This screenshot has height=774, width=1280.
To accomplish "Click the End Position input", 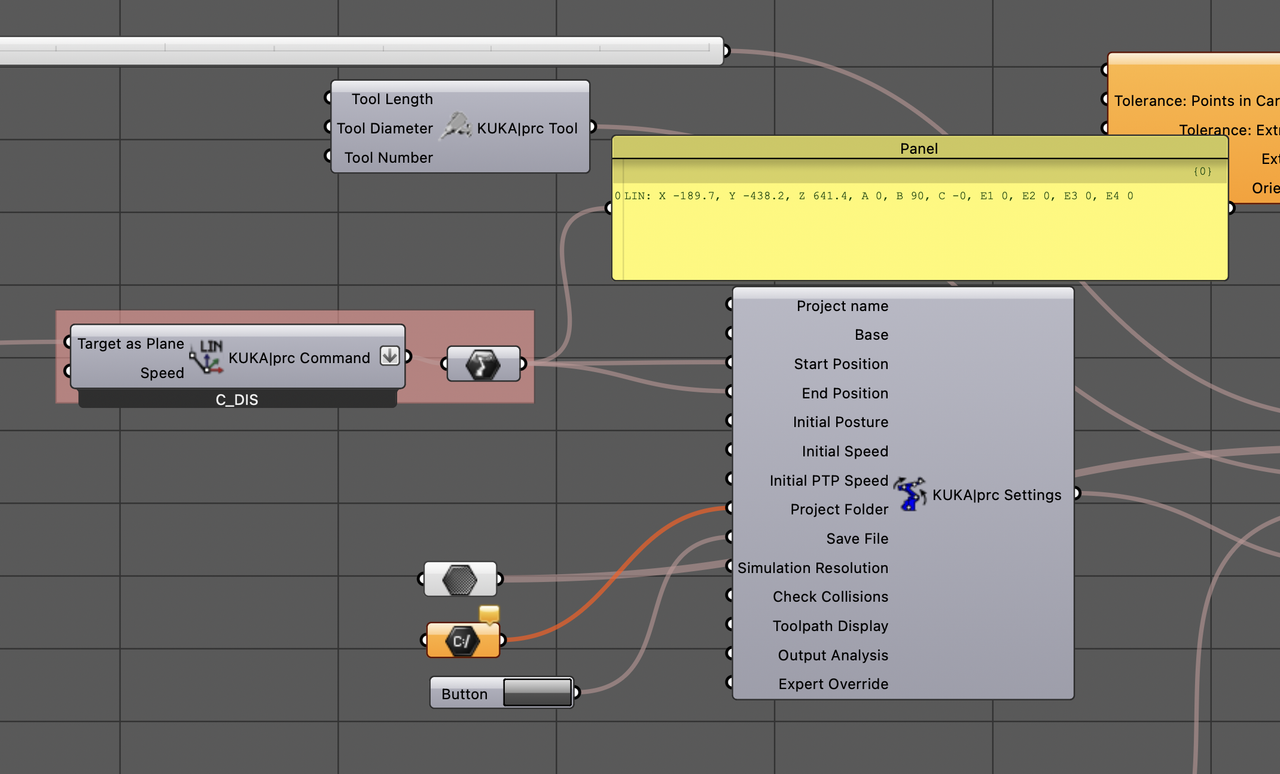I will tap(845, 393).
